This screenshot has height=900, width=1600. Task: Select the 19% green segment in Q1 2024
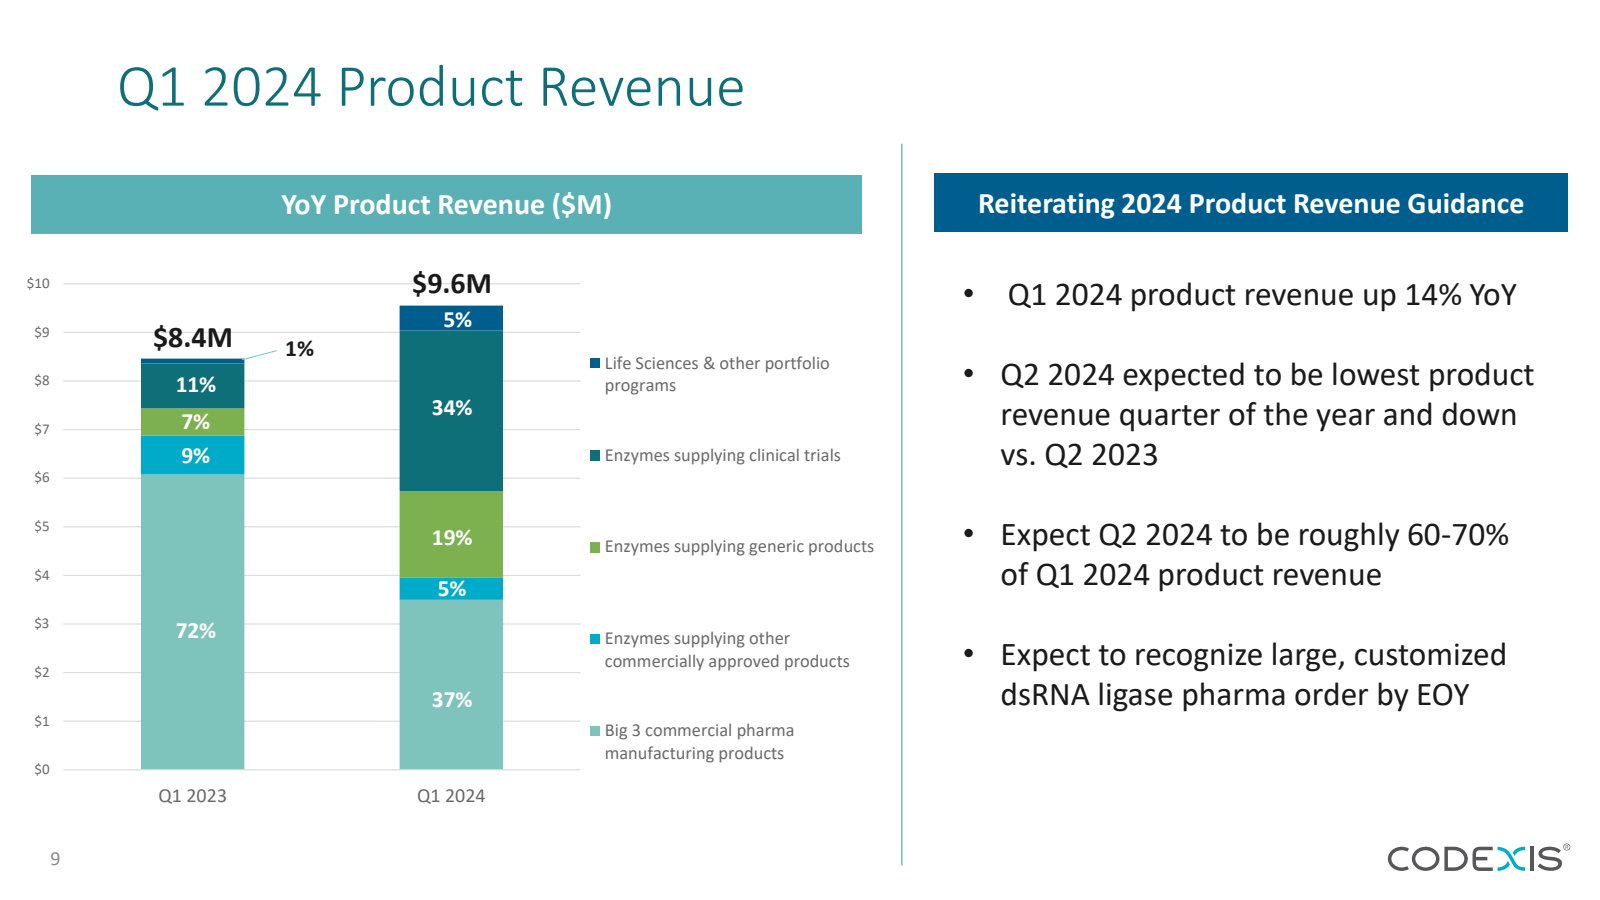click(451, 534)
